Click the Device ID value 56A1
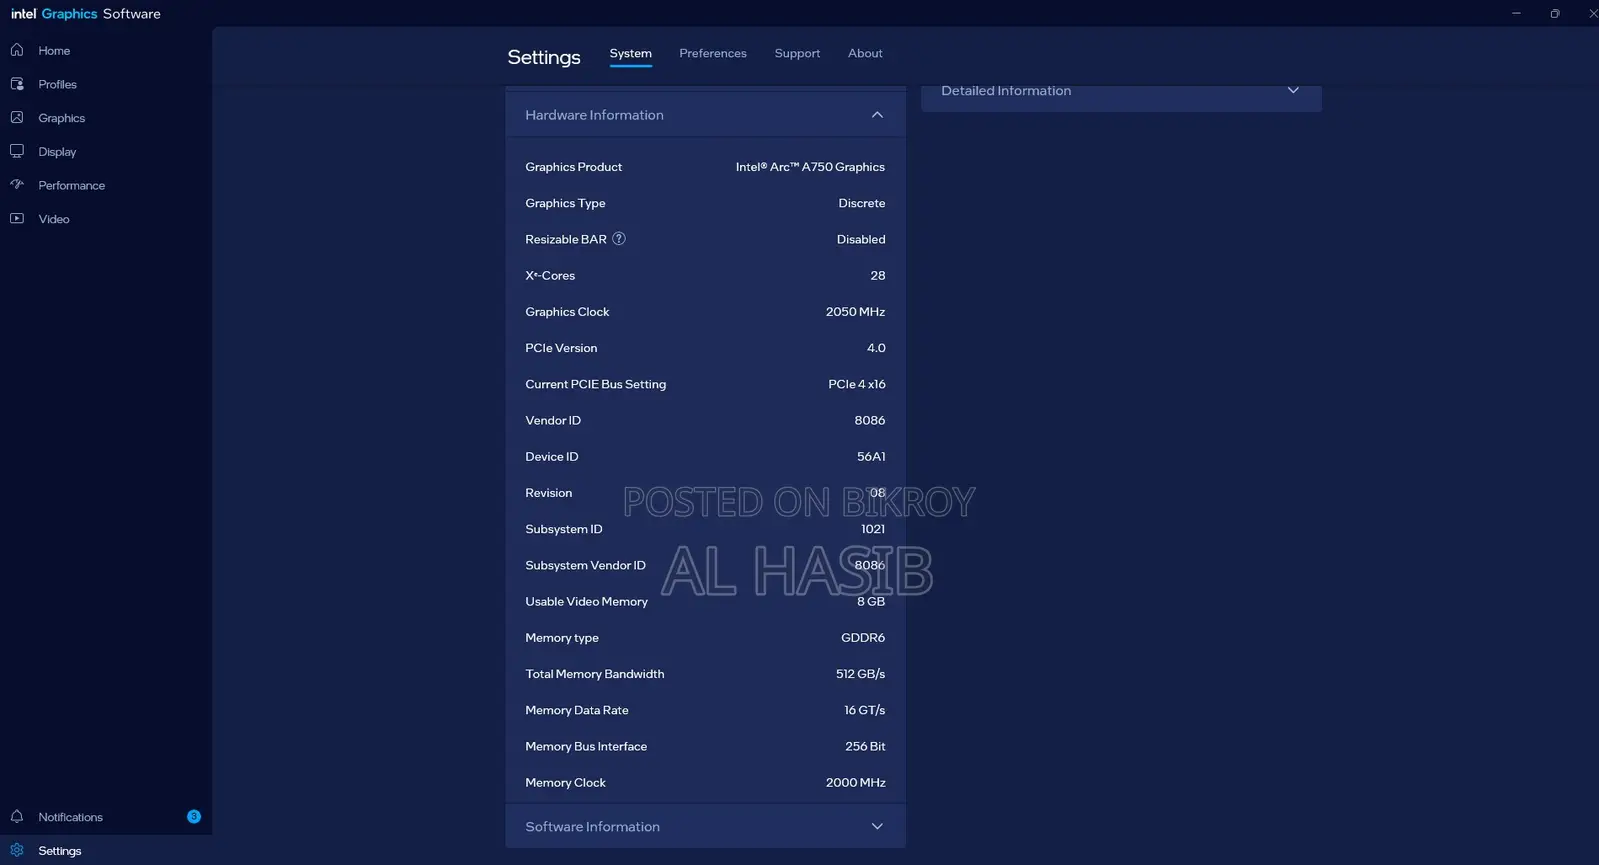The width and height of the screenshot is (1599, 865). click(x=871, y=456)
